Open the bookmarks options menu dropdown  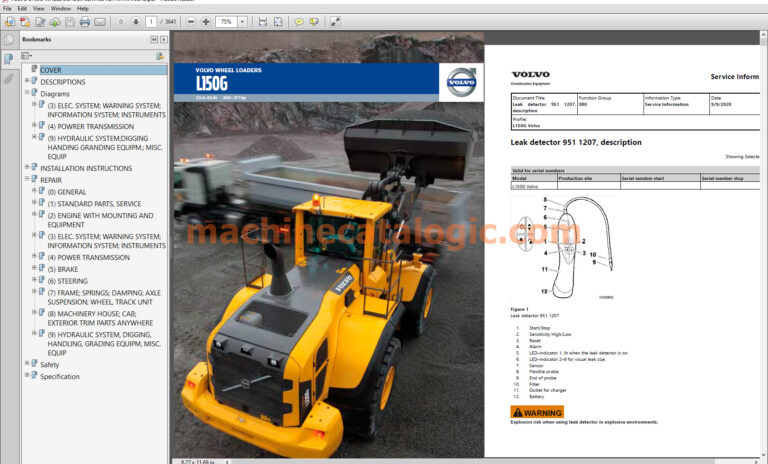point(27,56)
